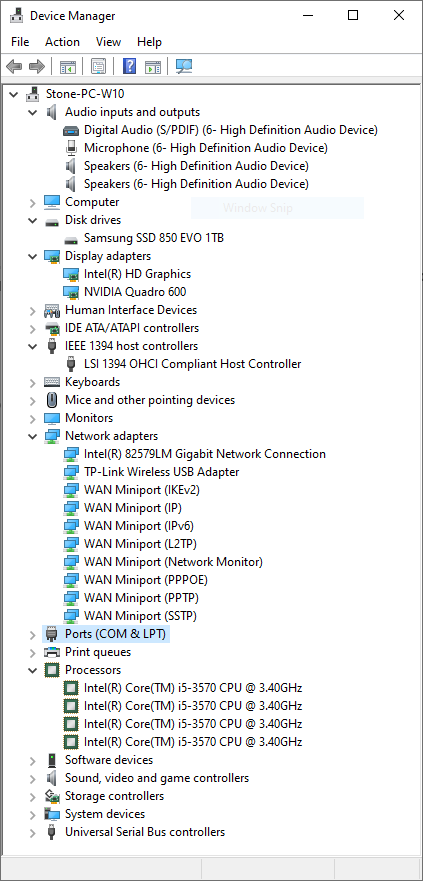Viewport: 423px width, 881px height.
Task: Expand the Ports (COM & LPT) category
Action: (33, 634)
